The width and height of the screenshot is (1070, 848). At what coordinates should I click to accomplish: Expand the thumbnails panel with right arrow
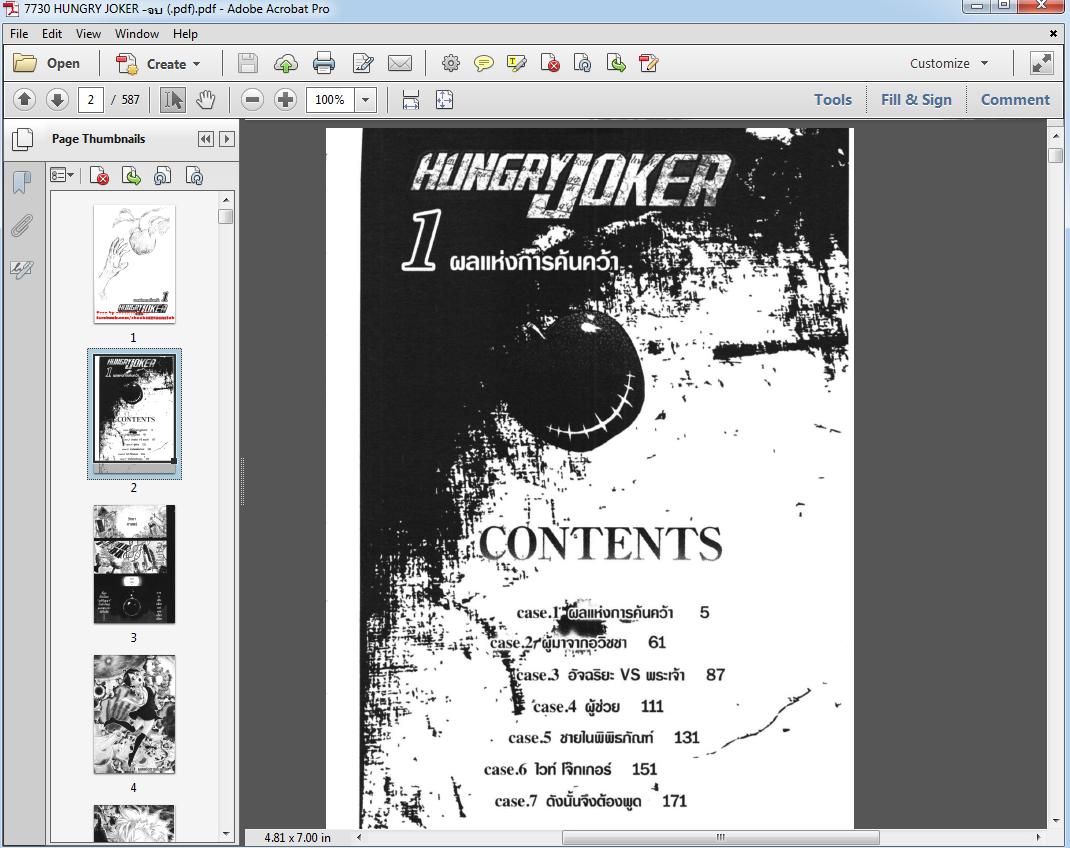[227, 139]
